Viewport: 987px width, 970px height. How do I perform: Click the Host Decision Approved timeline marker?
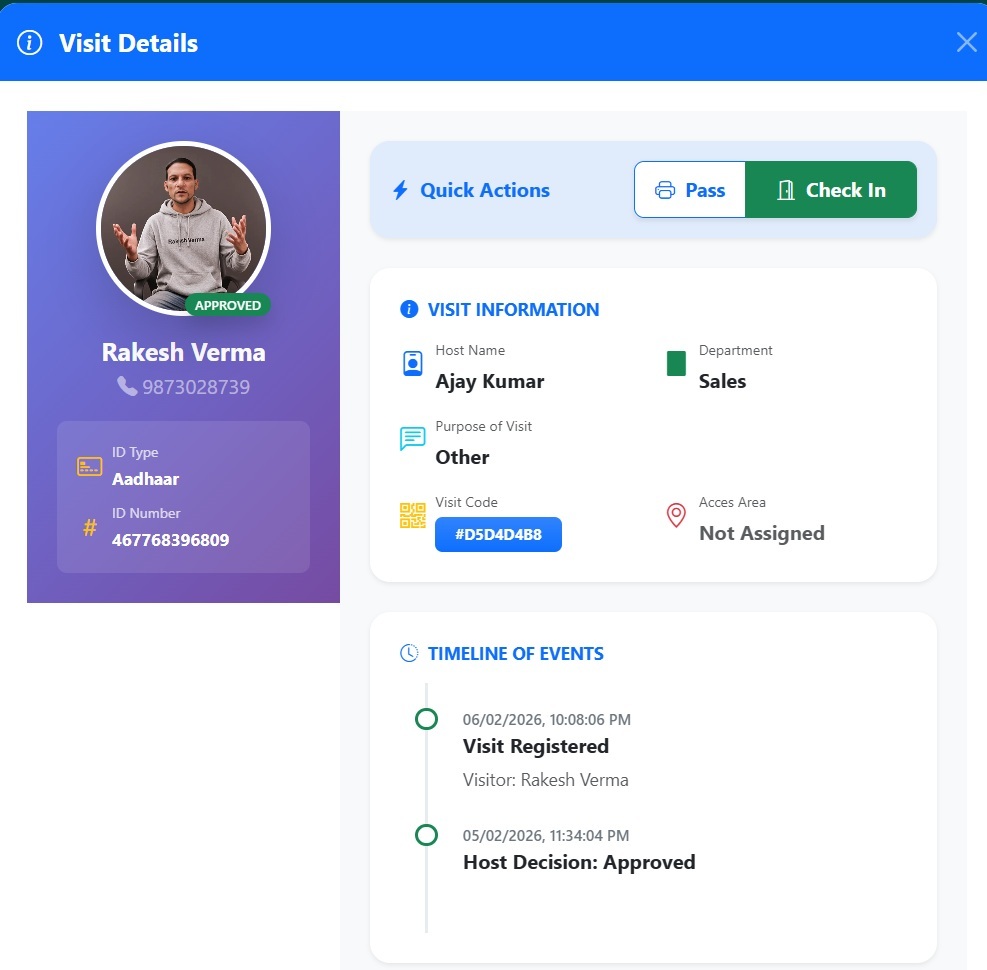[x=426, y=835]
